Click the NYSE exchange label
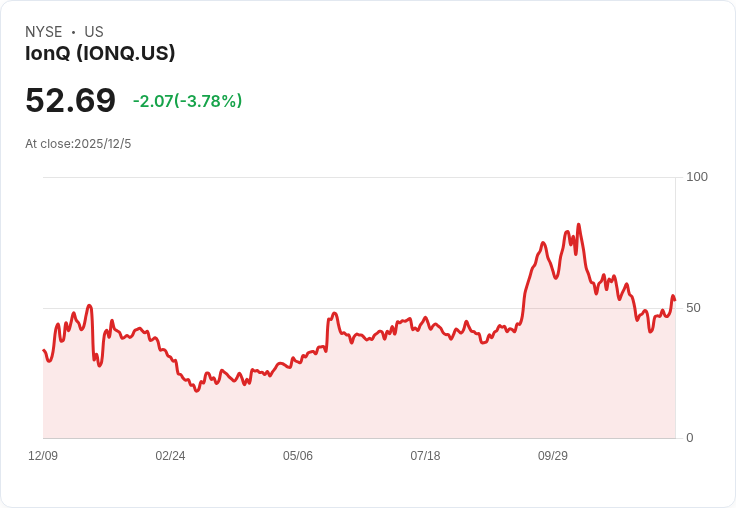 (44, 32)
